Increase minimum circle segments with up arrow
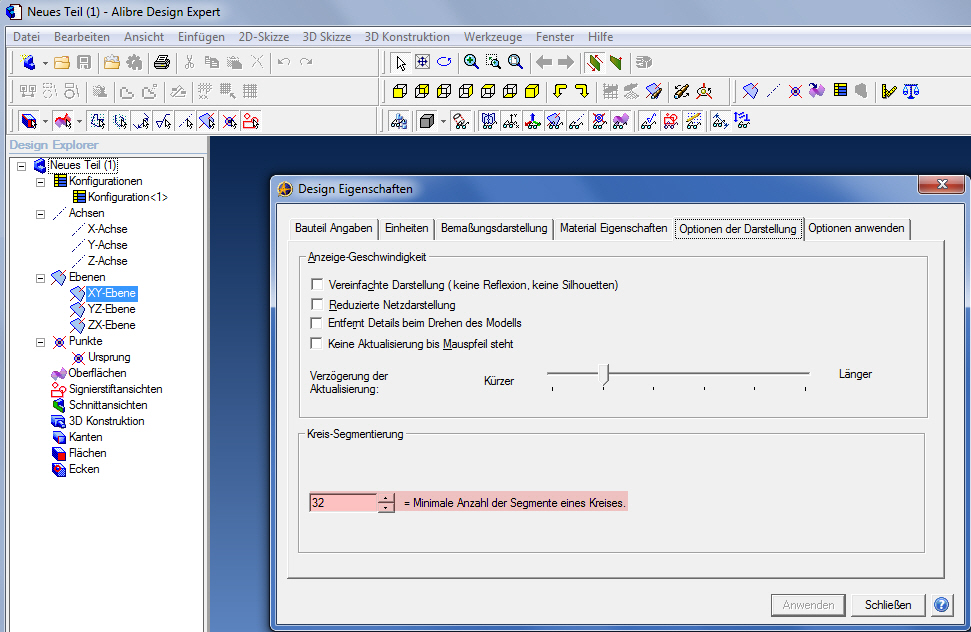The width and height of the screenshot is (971, 632). coord(386,498)
